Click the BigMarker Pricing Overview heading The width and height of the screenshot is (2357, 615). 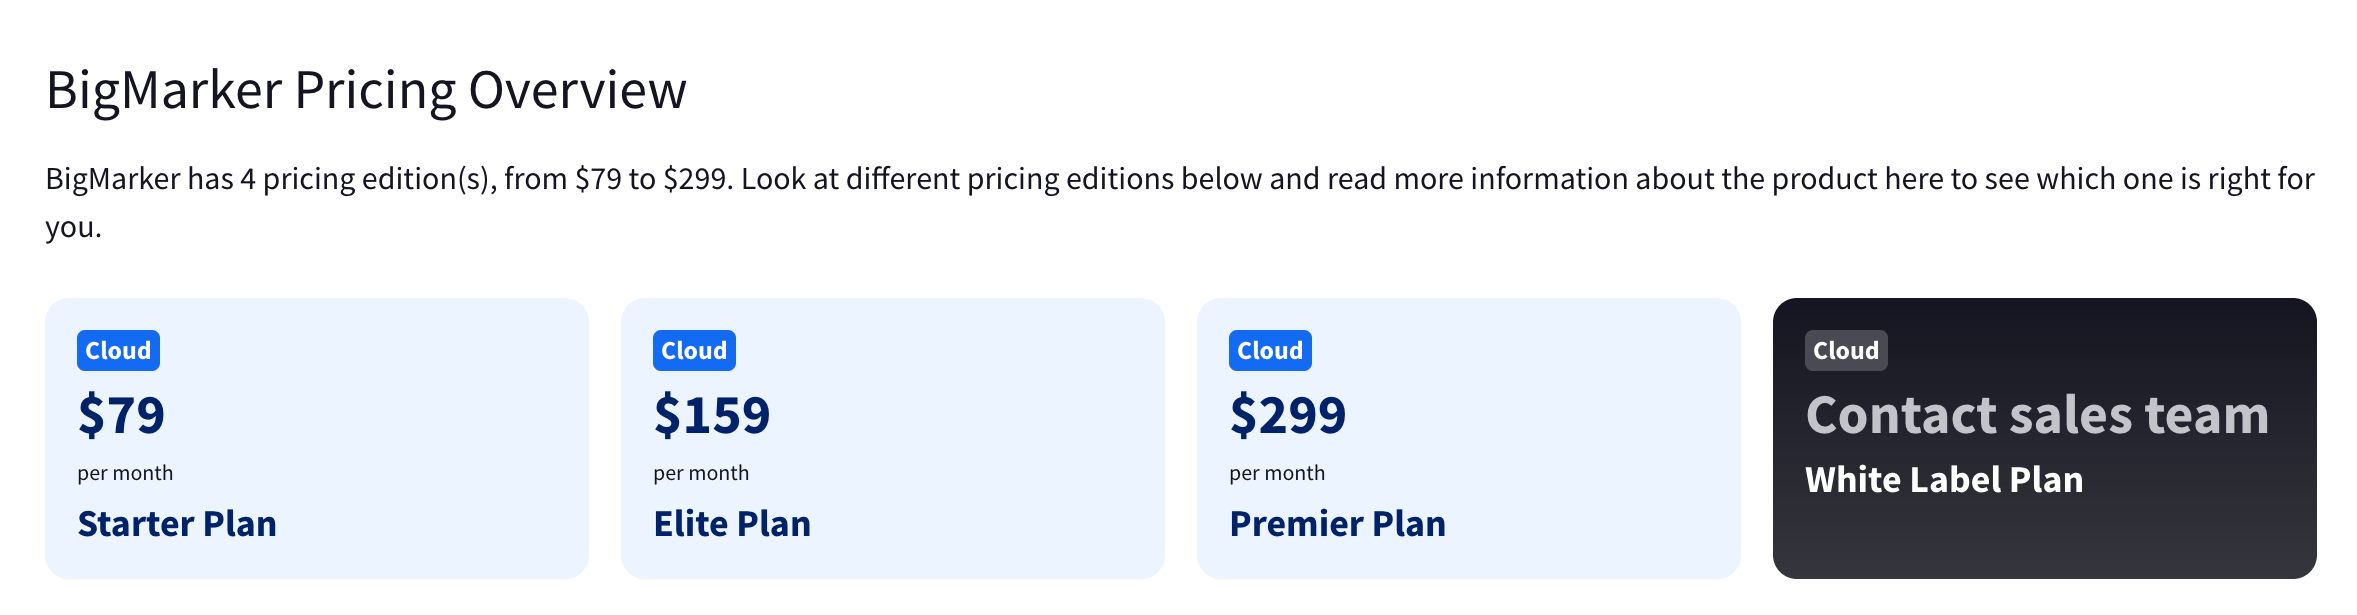pos(366,90)
